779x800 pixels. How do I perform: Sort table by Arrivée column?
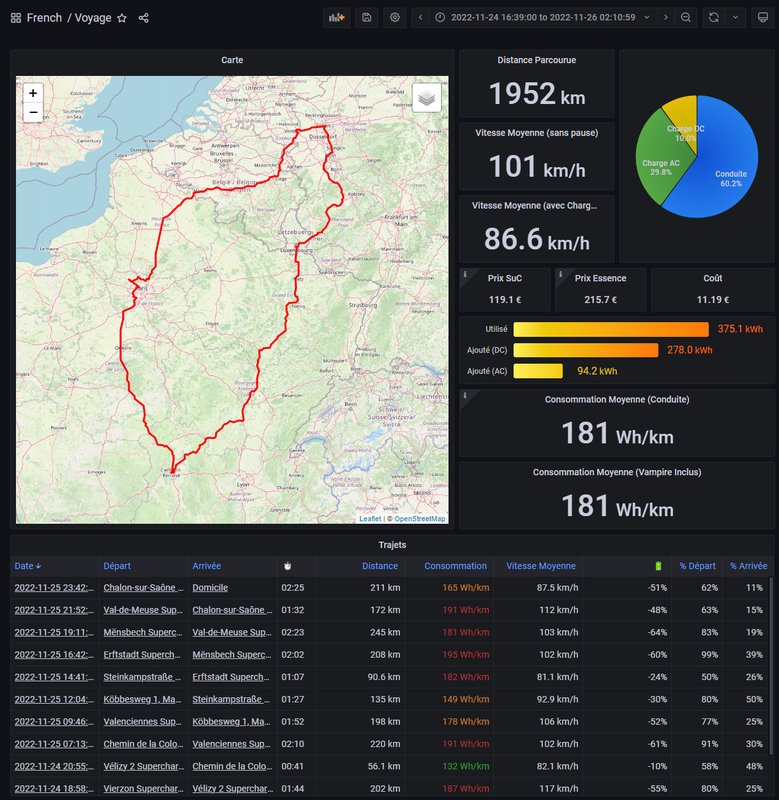[207, 566]
